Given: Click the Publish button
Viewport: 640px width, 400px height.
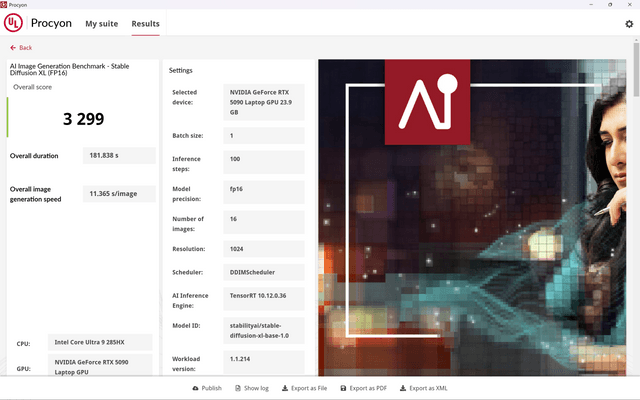Looking at the screenshot, I should [x=207, y=388].
